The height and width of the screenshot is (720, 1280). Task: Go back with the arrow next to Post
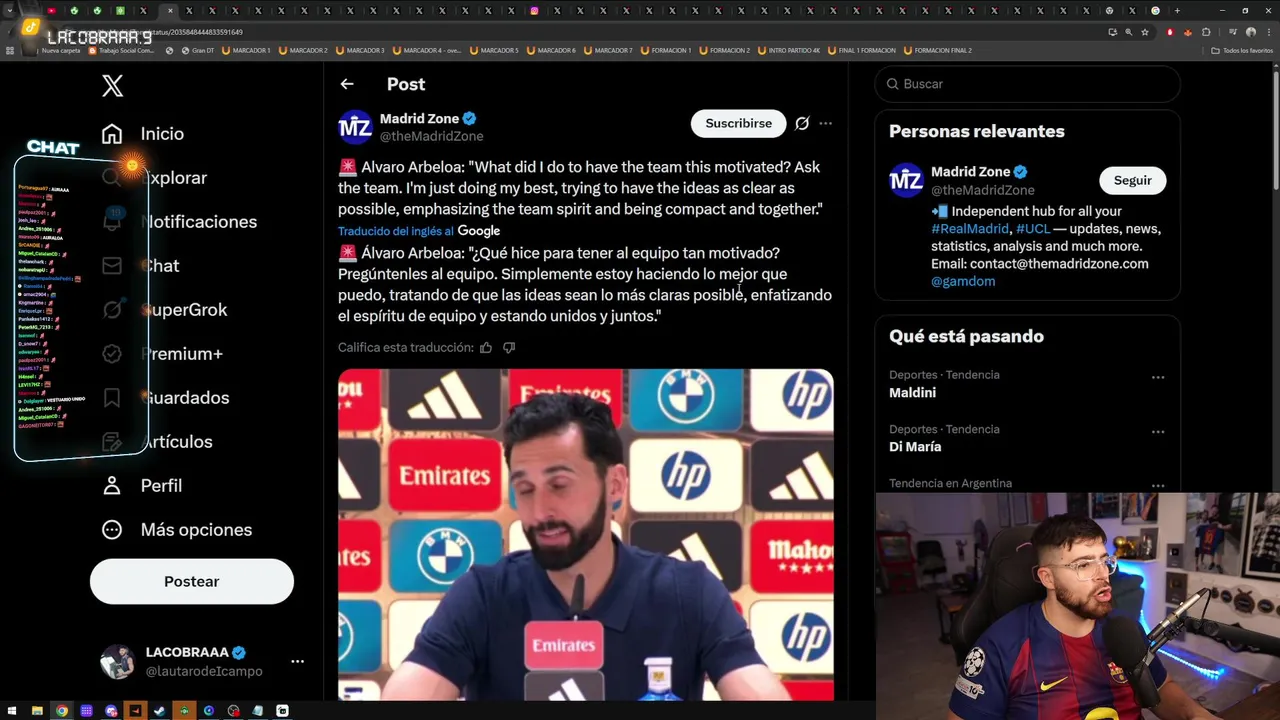tap(346, 84)
